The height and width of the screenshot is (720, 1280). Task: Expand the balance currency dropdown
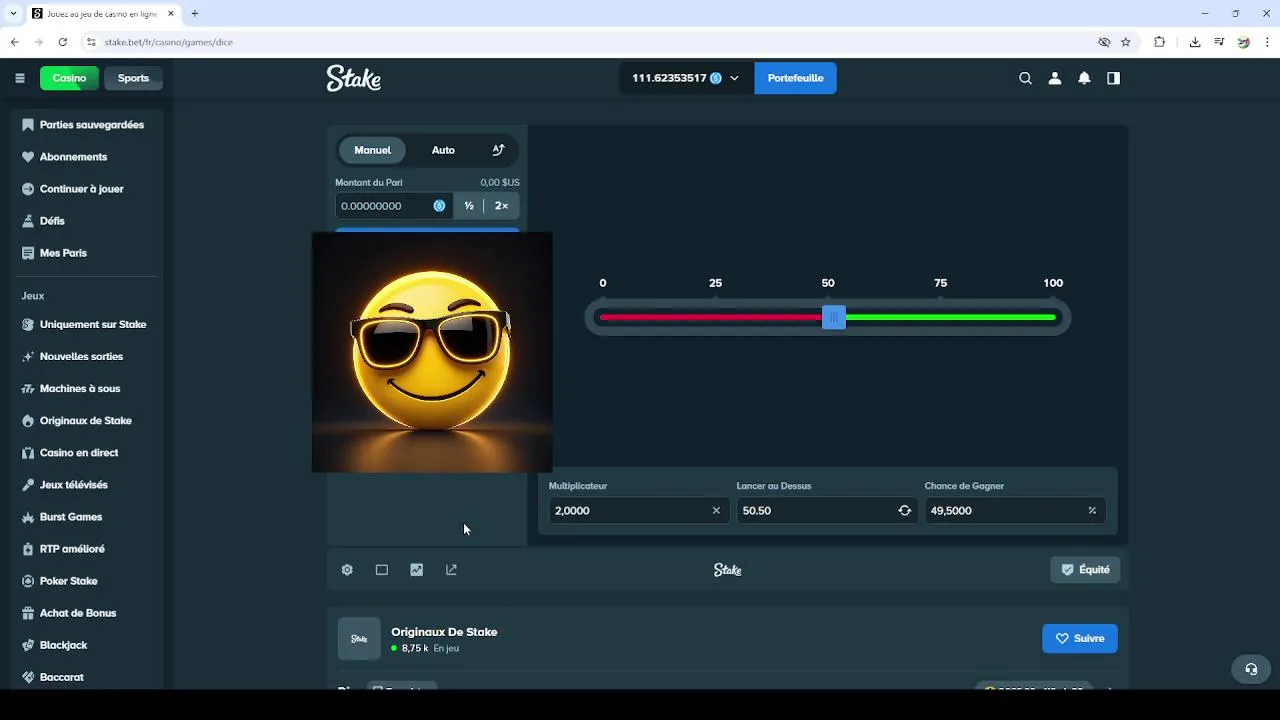[735, 78]
